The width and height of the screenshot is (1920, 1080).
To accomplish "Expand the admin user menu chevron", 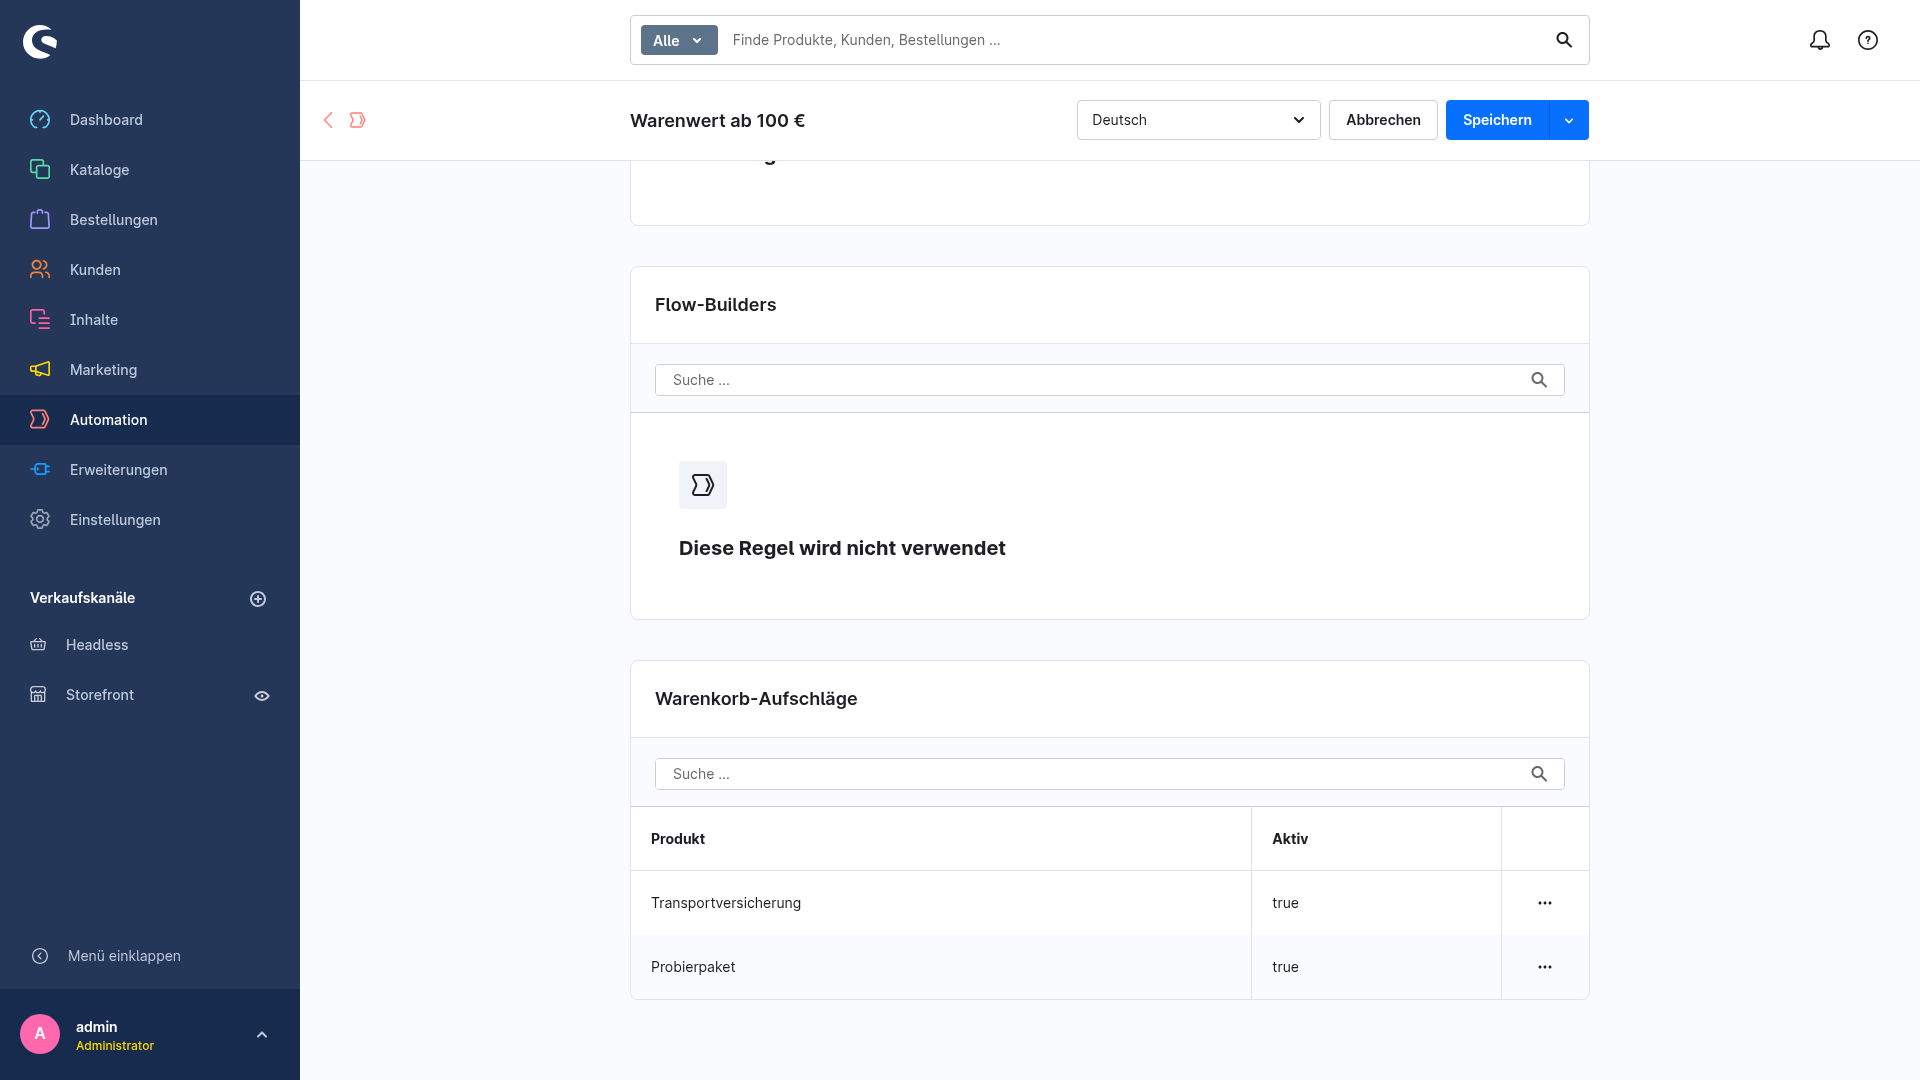I will pos(262,1035).
